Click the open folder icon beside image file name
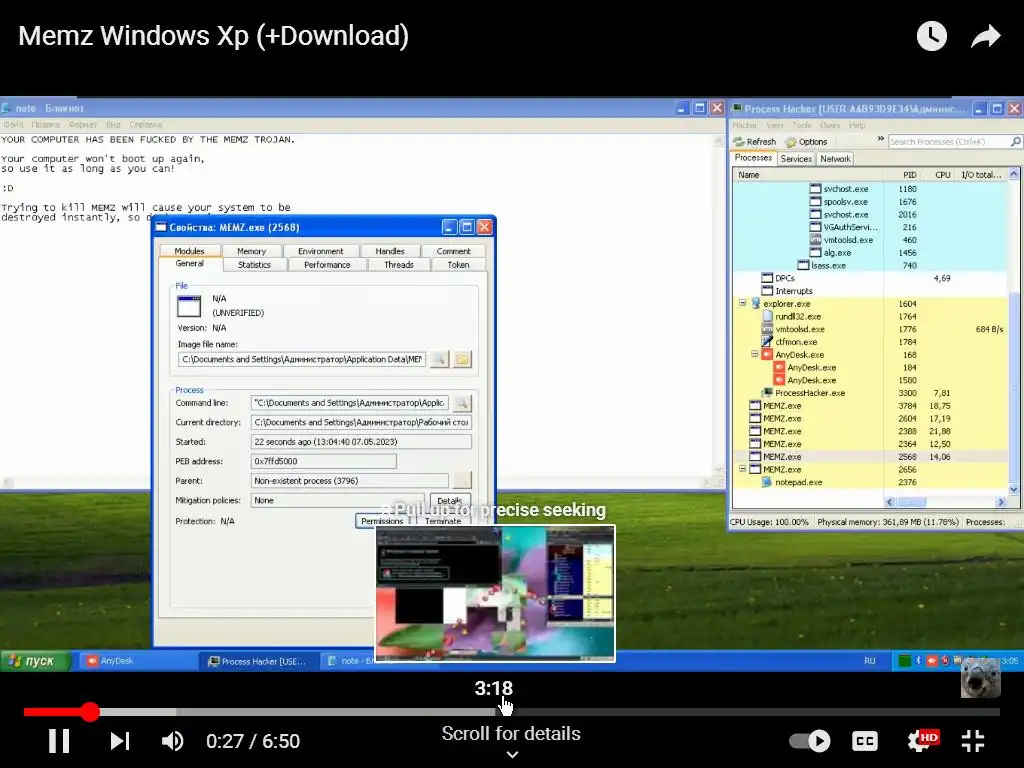Screen dimensions: 1024x768 [462, 359]
